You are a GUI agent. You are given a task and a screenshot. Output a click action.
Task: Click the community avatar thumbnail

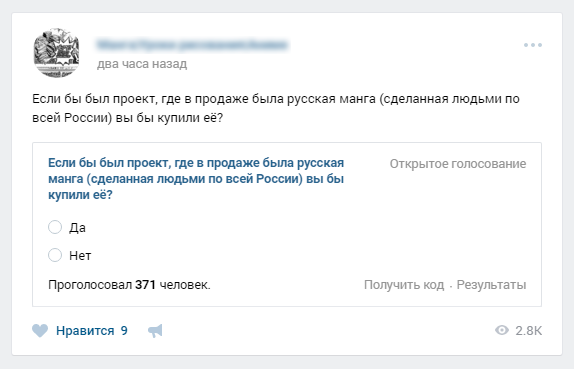(56, 53)
